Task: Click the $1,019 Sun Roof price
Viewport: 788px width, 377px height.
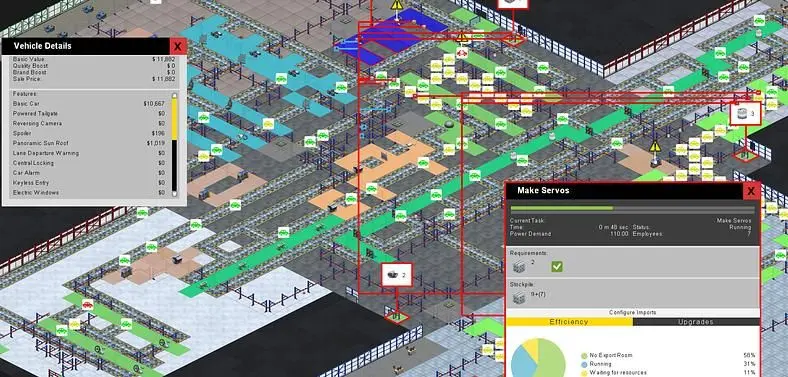Action: pos(156,143)
